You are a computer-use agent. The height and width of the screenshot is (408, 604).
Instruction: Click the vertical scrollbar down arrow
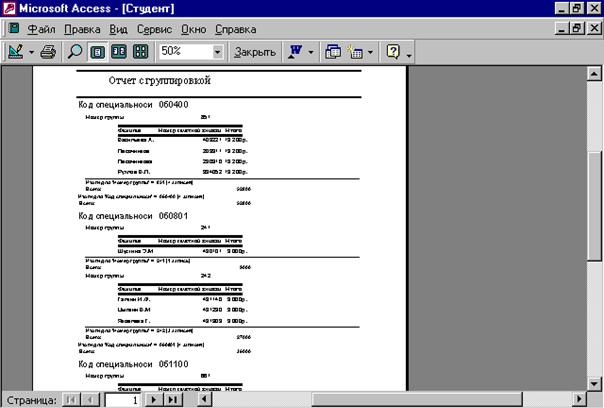coord(595,382)
